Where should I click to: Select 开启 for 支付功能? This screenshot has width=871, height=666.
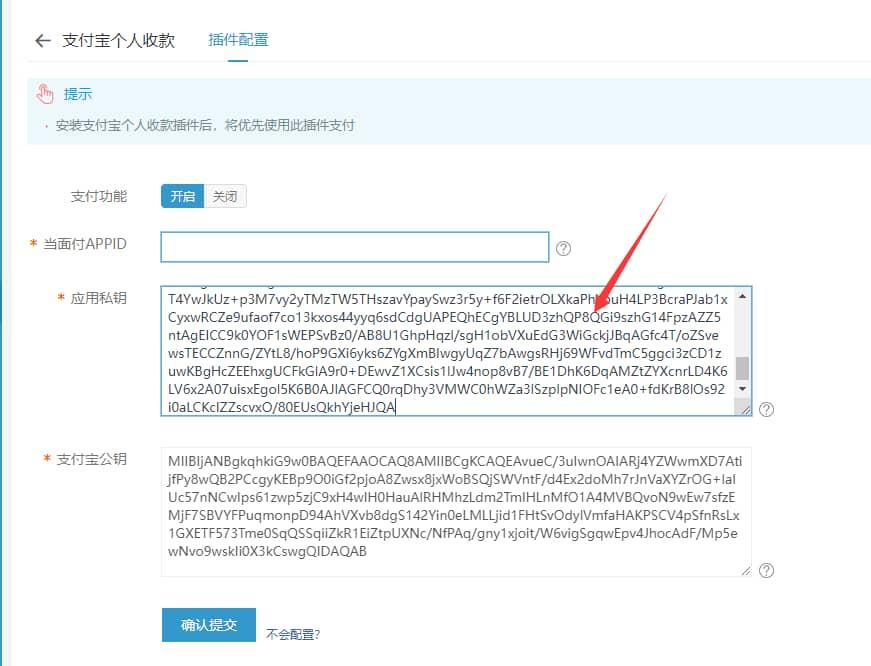[182, 196]
